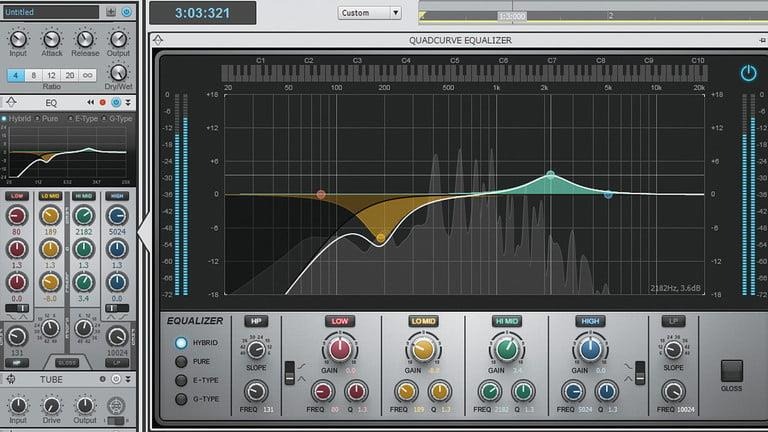Set compressor ratio to 20

(x=70, y=75)
